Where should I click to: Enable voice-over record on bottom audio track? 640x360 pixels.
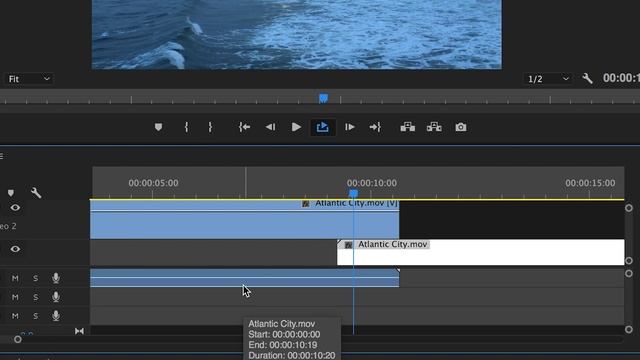point(56,316)
